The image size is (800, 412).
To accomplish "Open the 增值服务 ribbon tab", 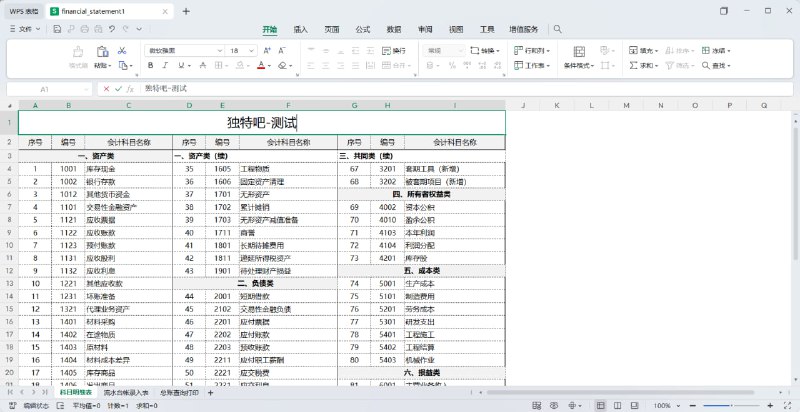I will coord(524,30).
